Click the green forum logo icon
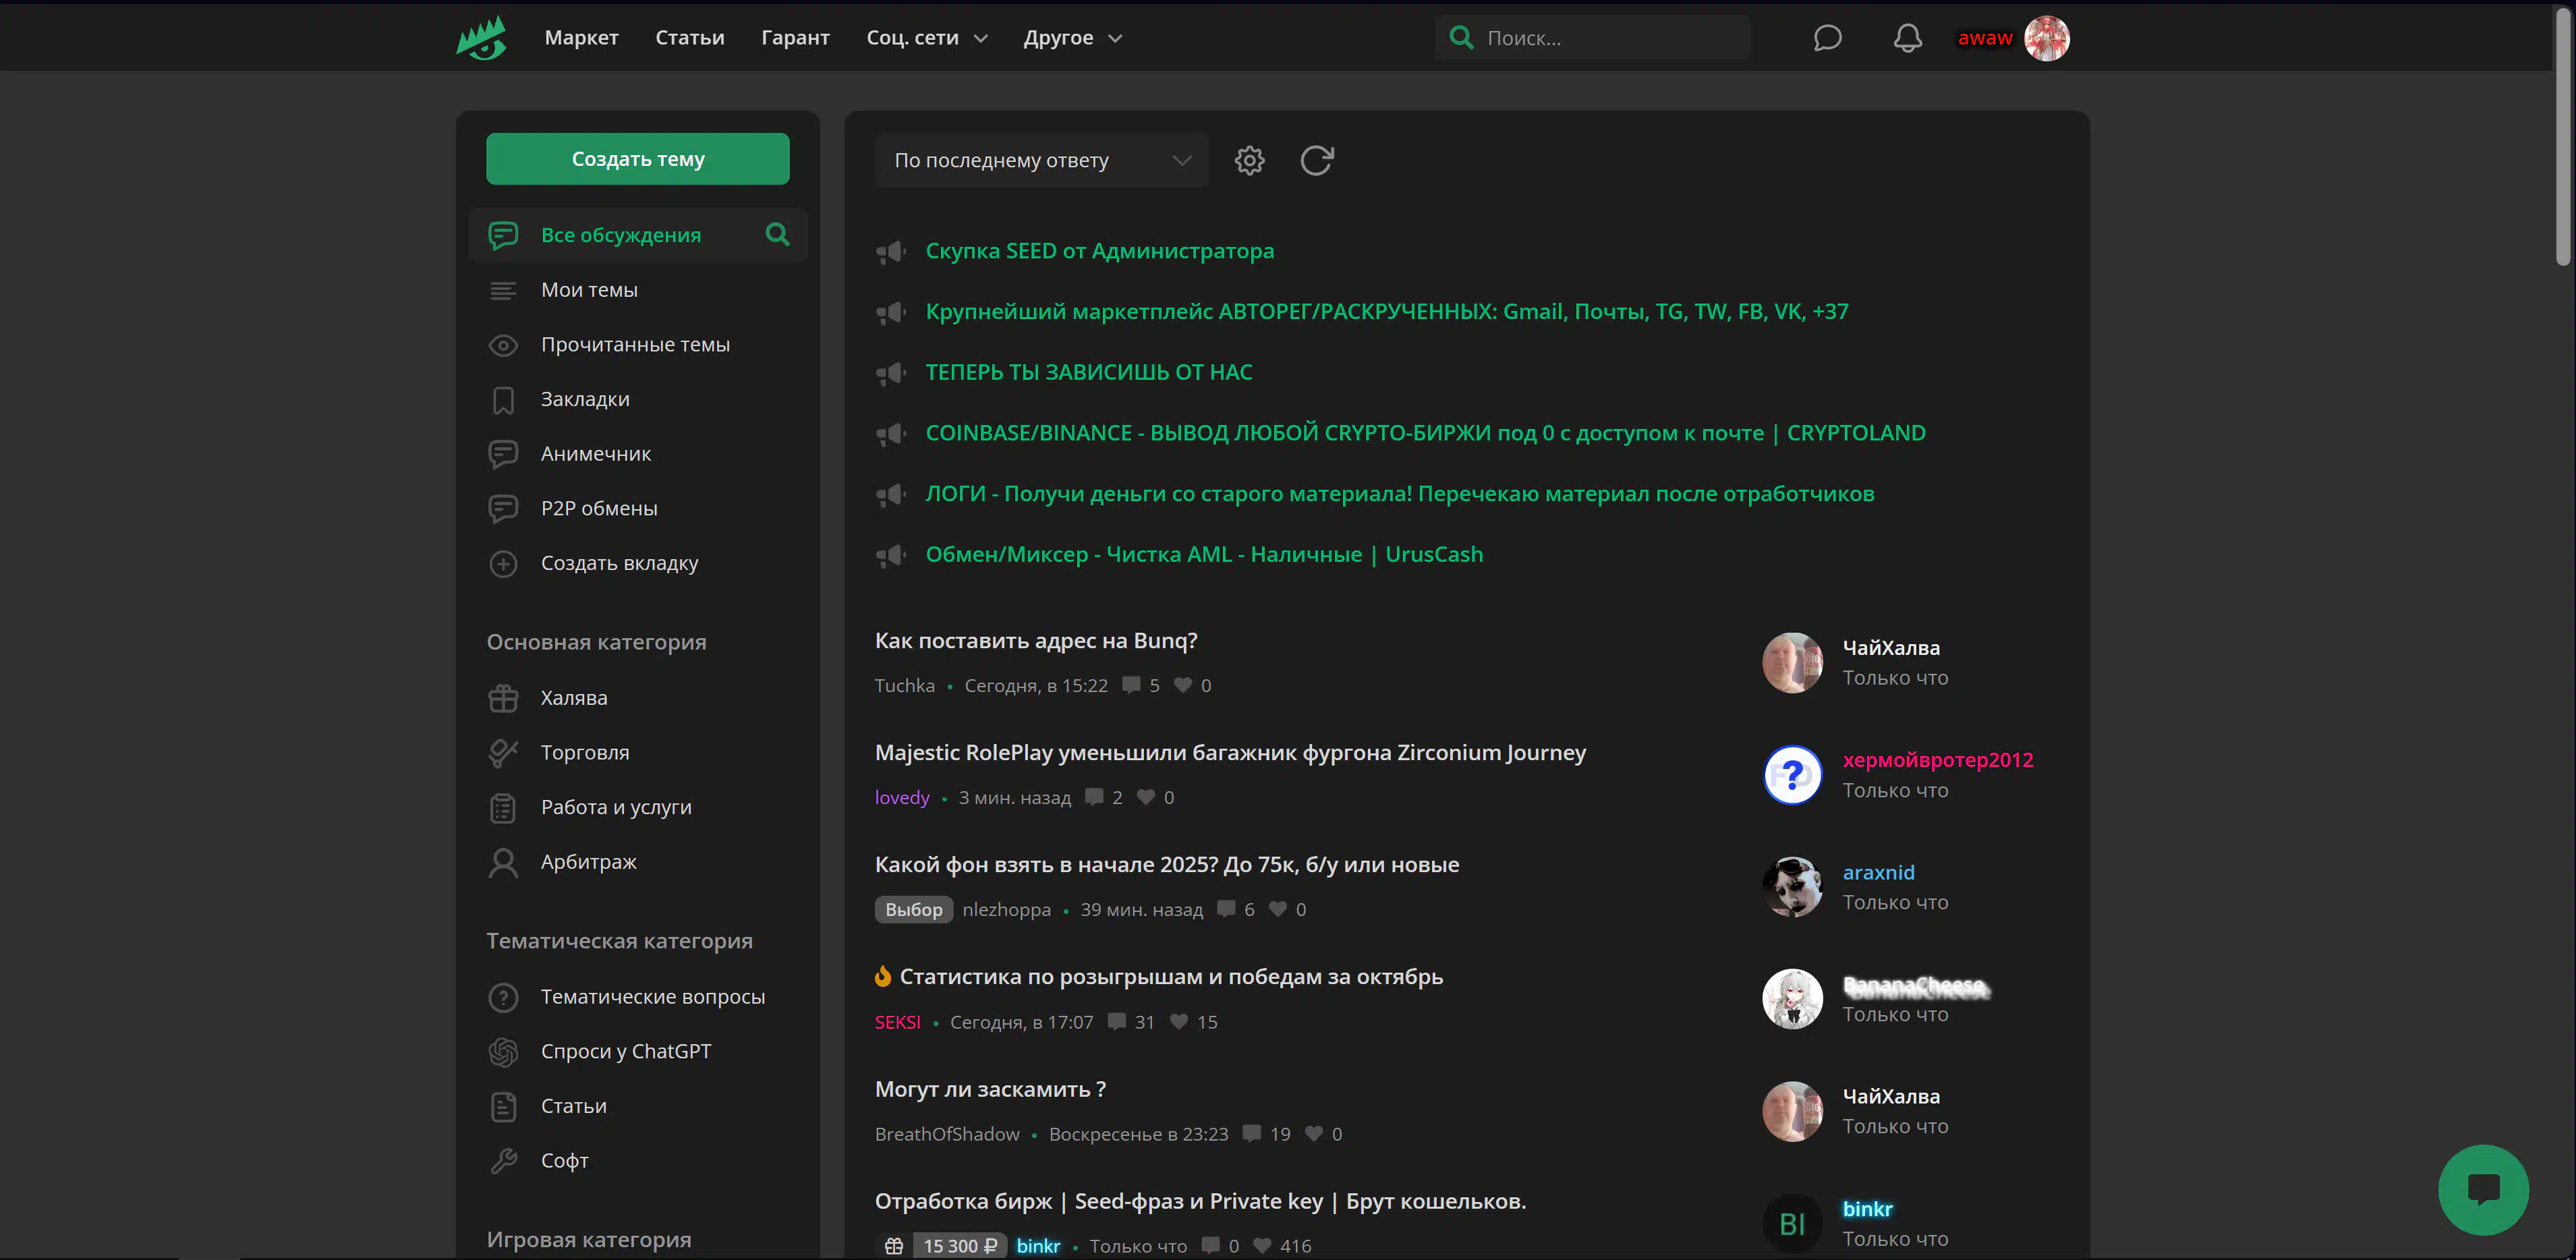The image size is (2576, 1260). tap(482, 38)
